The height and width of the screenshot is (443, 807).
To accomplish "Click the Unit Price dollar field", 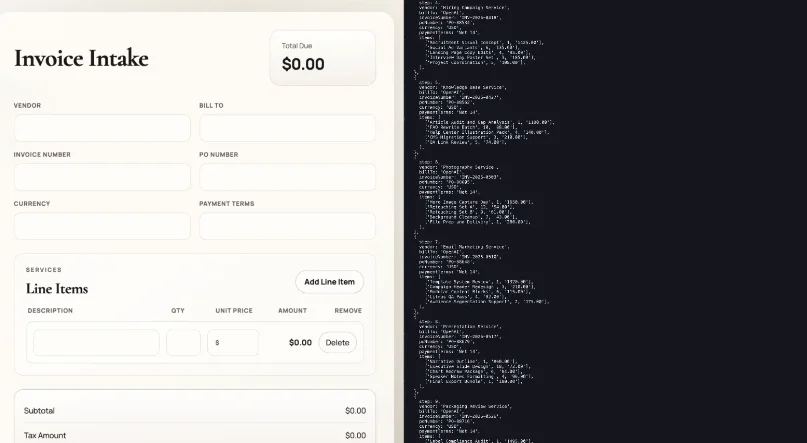I will [237, 342].
